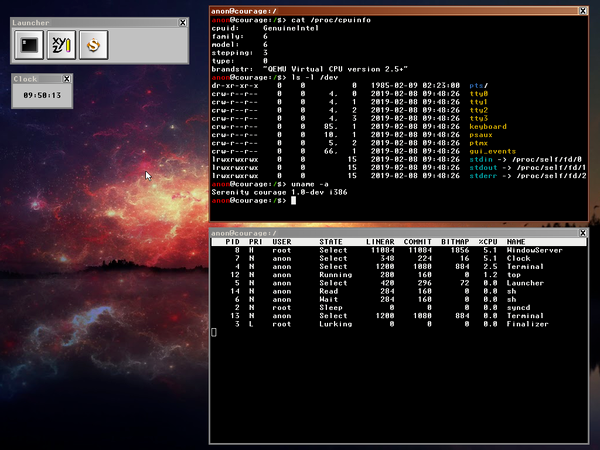Click the Clock window title
The height and width of the screenshot is (450, 600).
pos(25,79)
